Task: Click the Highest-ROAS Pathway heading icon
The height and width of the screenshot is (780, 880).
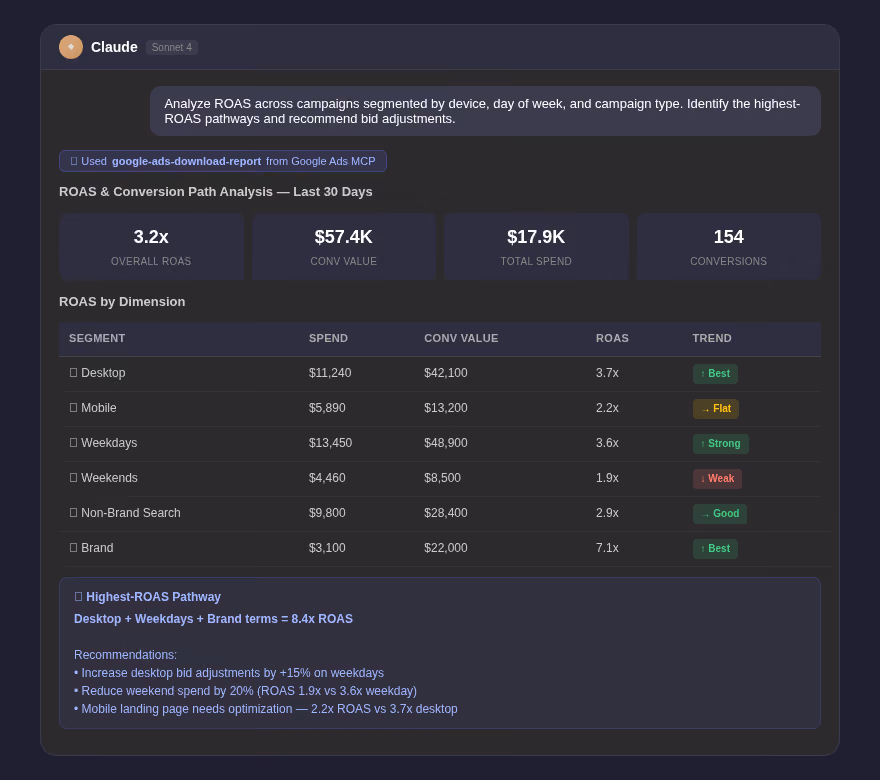Action: coord(79,597)
